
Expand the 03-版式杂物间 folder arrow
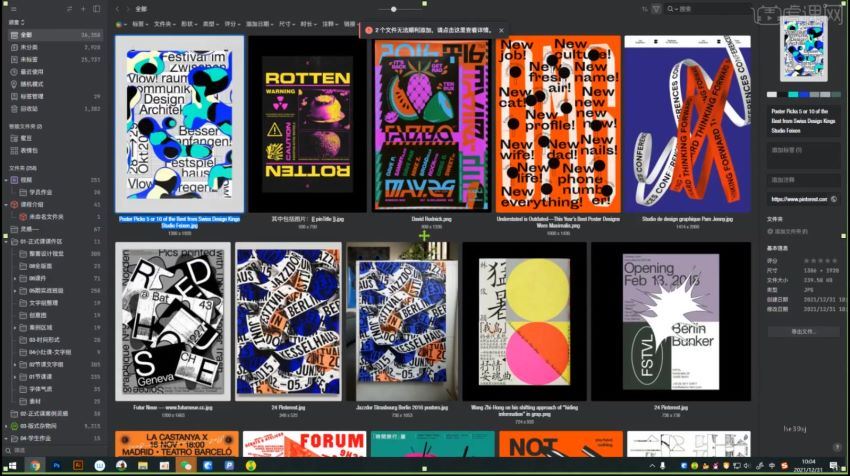point(7,426)
